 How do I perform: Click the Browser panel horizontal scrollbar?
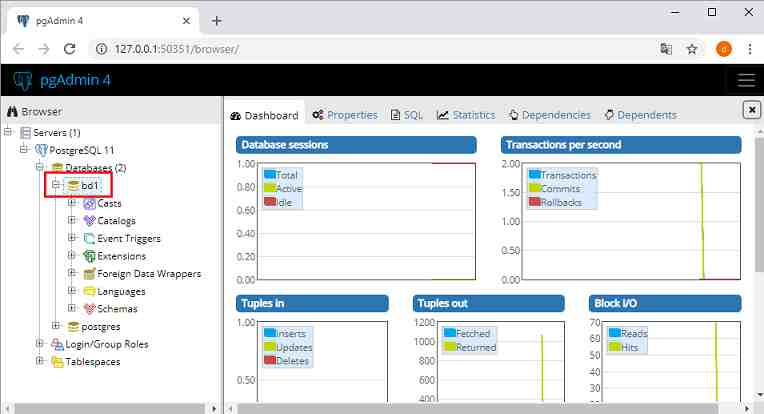pyautogui.click(x=110, y=408)
